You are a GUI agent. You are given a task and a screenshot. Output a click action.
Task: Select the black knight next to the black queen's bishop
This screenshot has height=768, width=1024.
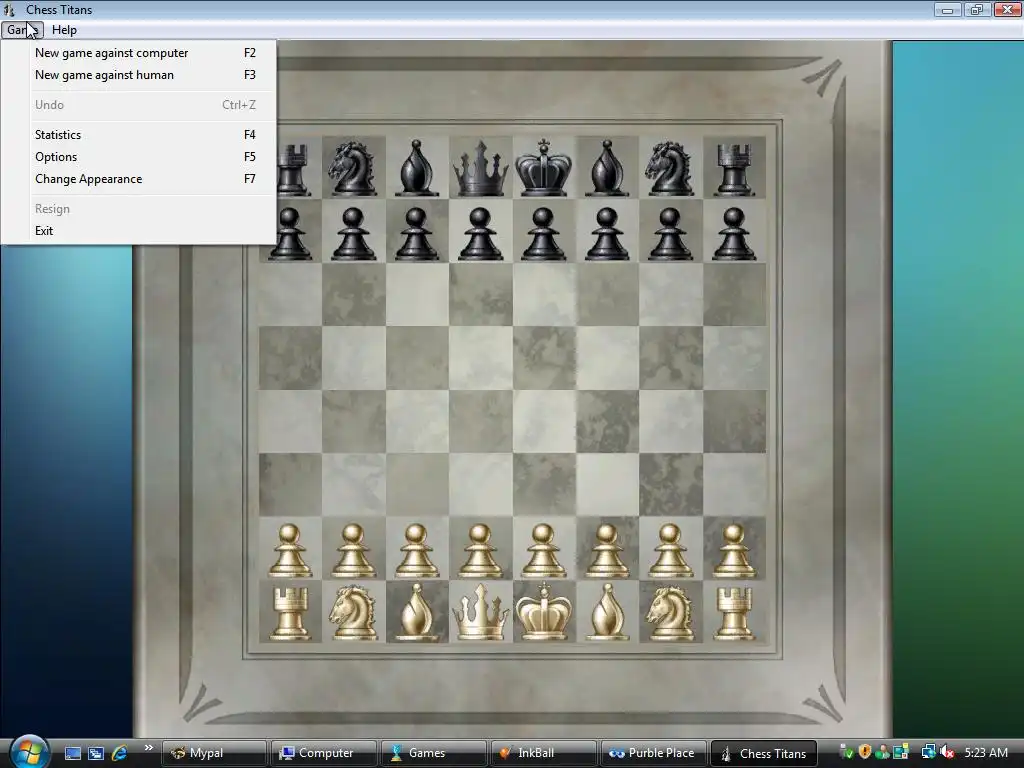pos(353,168)
